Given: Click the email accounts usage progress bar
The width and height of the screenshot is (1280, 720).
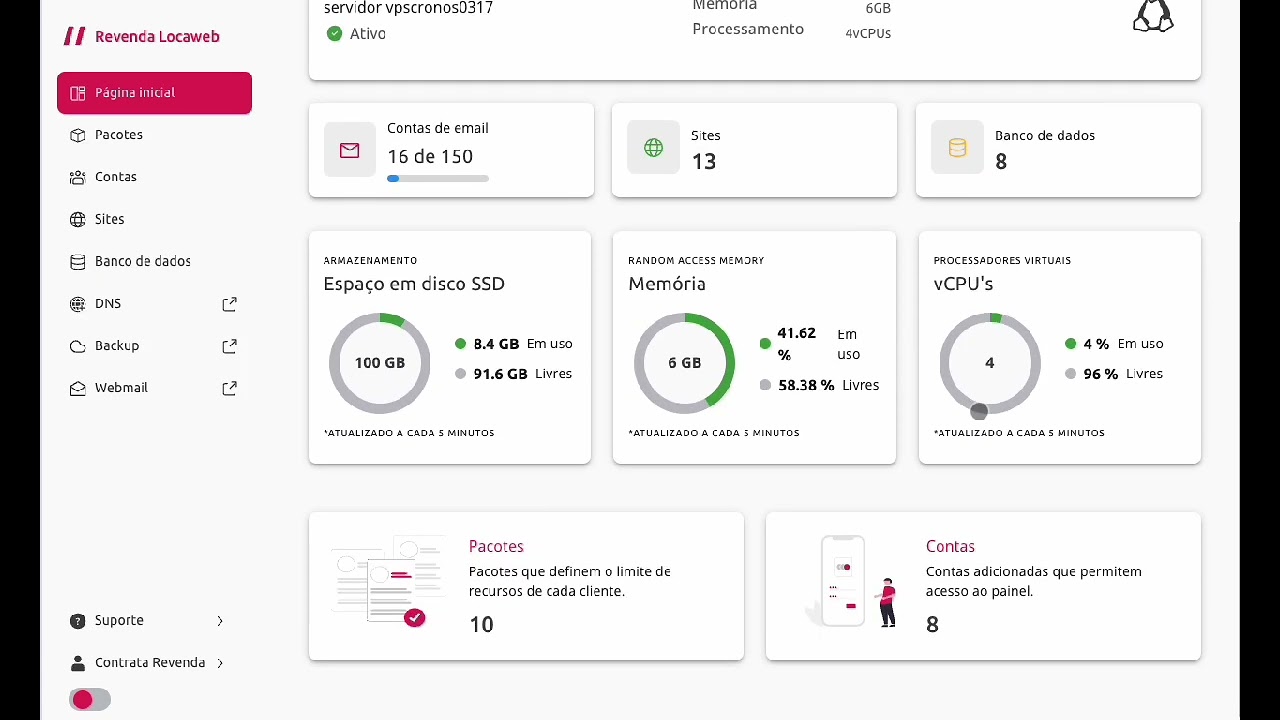Looking at the screenshot, I should (438, 179).
